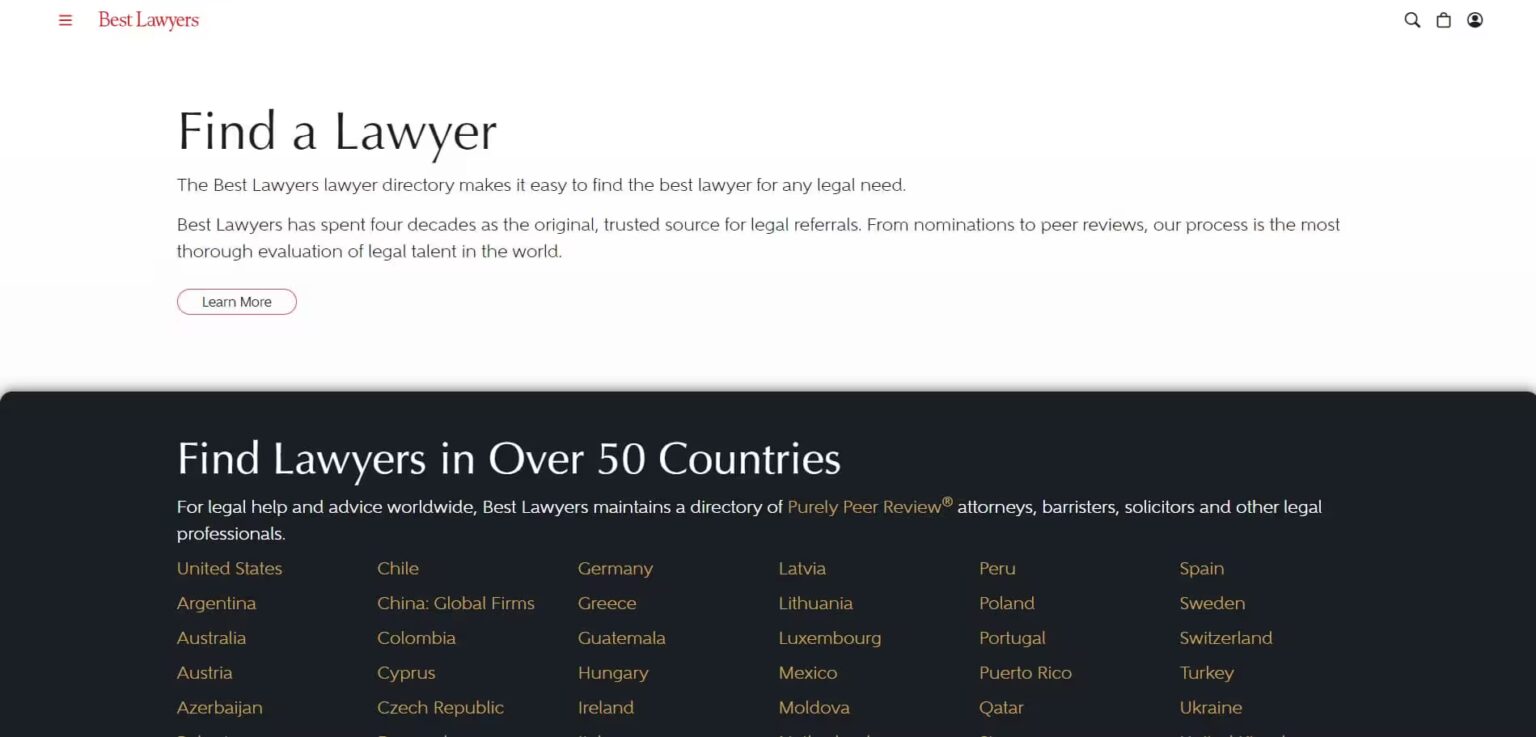Open the search tool
The height and width of the screenshot is (737, 1536).
tap(1411, 19)
